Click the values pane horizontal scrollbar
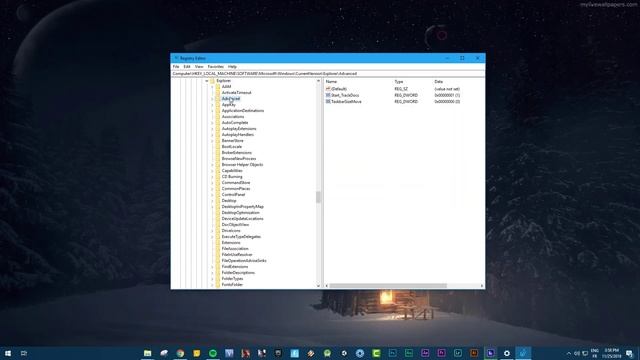640x360 pixels. pyautogui.click(x=388, y=286)
